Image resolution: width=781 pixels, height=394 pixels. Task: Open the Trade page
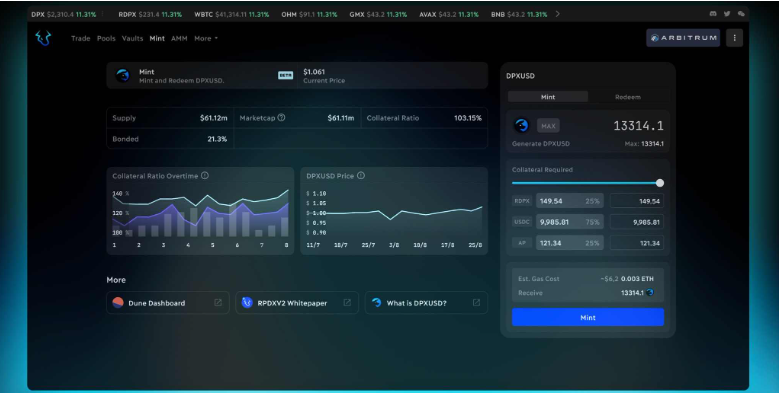(x=80, y=38)
